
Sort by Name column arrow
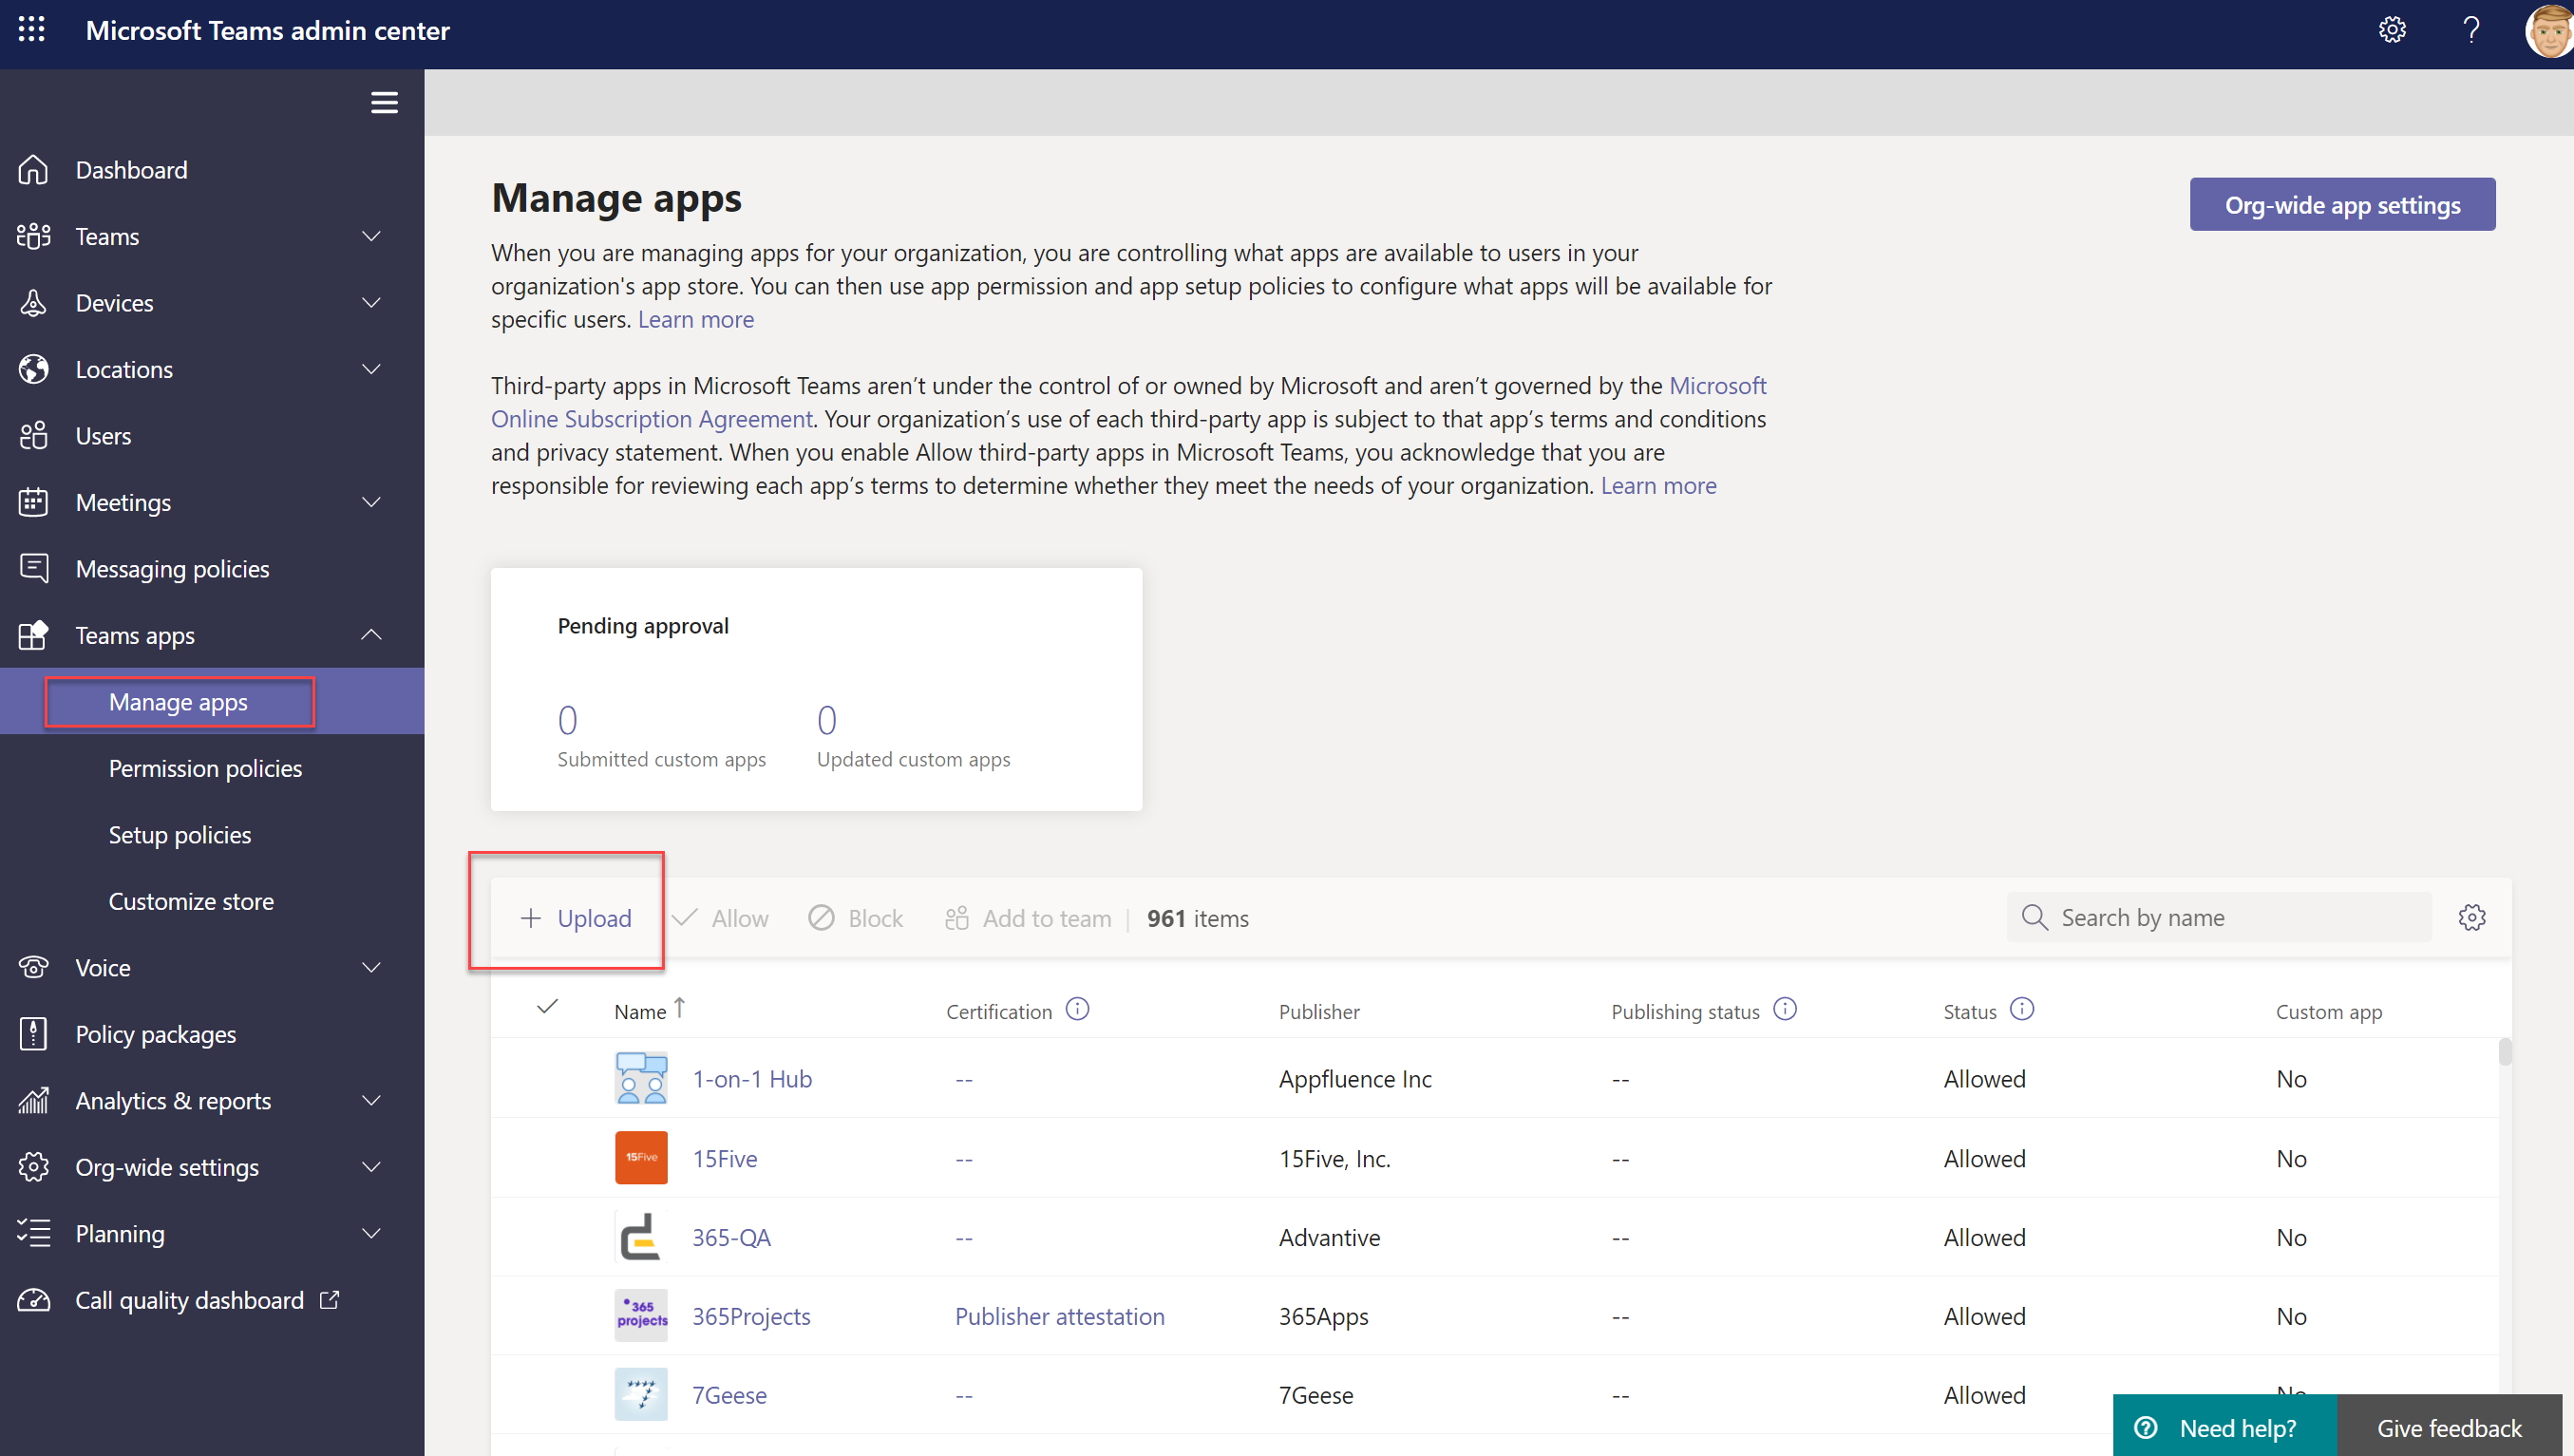pyautogui.click(x=679, y=1008)
